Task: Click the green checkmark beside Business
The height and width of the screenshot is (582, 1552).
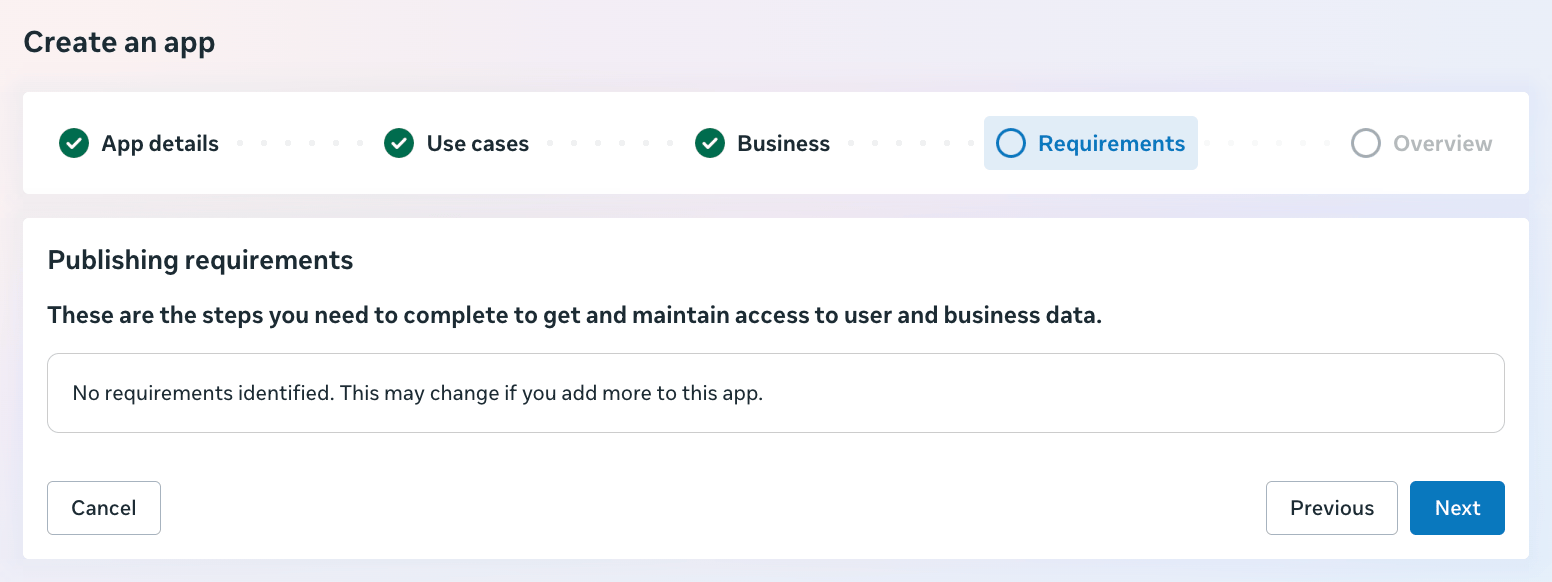Action: tap(710, 143)
